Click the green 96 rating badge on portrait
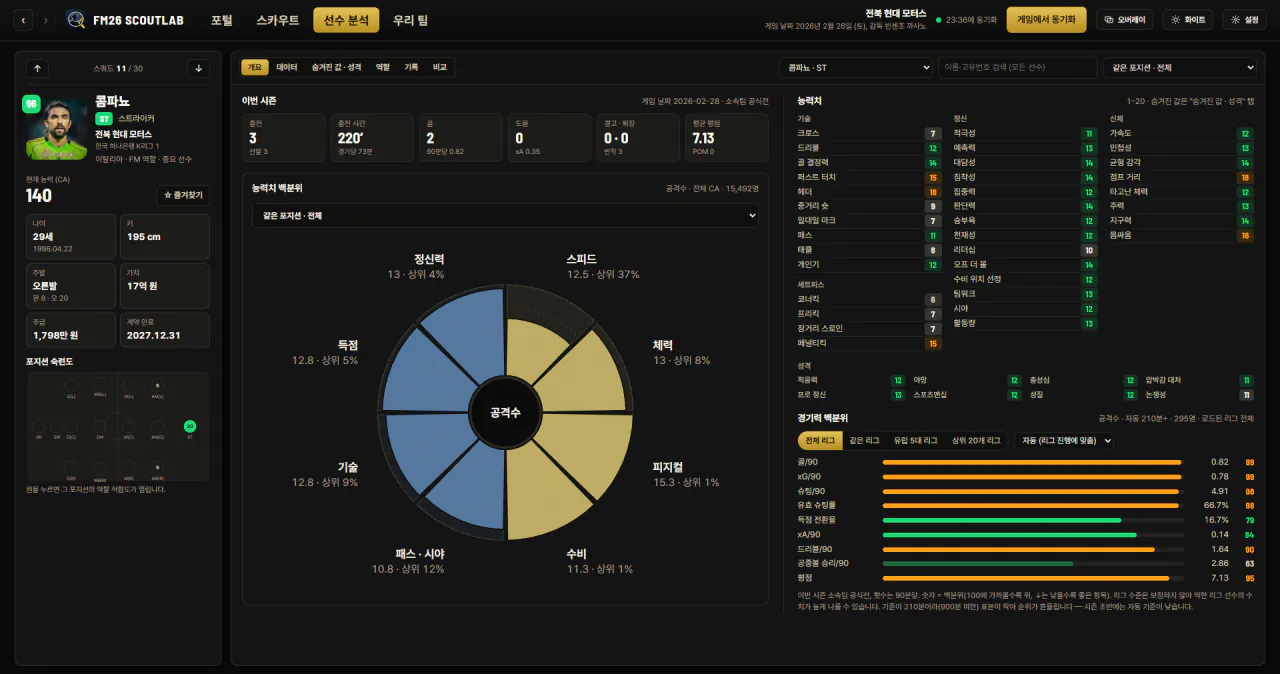The width and height of the screenshot is (1280, 674). [31, 103]
